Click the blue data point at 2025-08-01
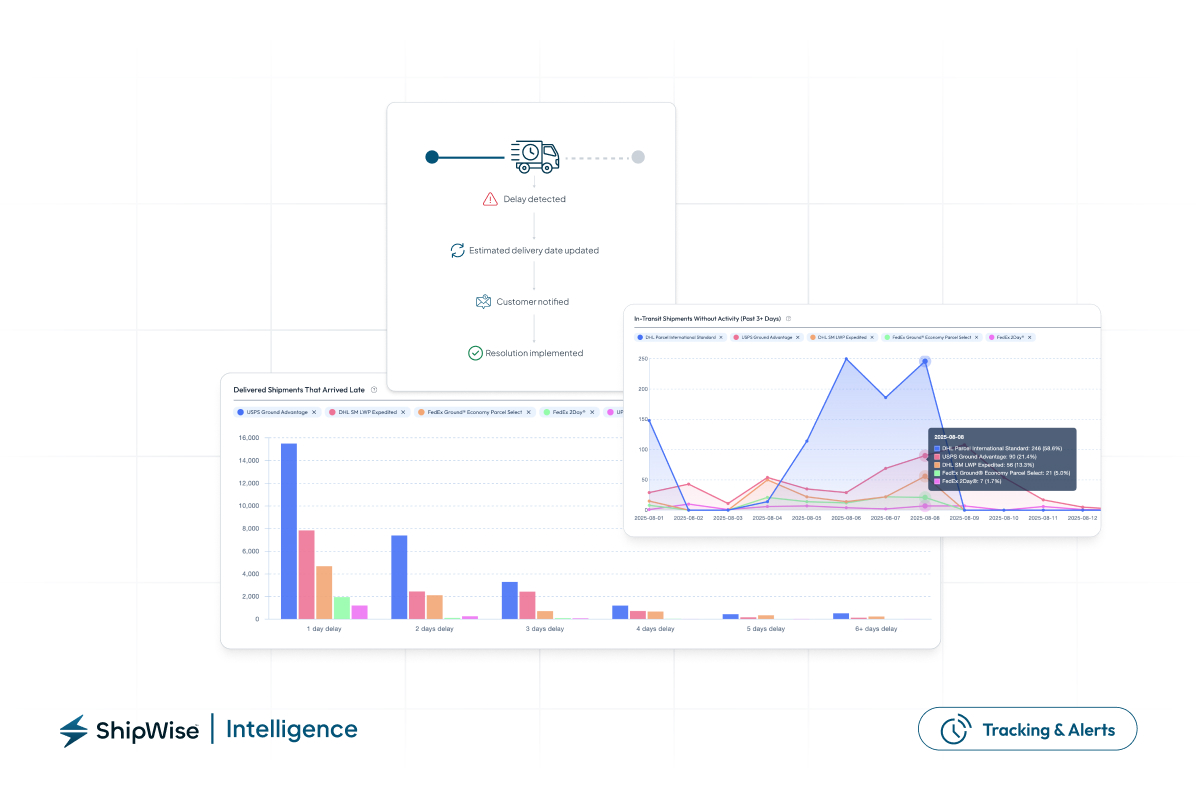Screen dimensions: 1200x800 649,420
